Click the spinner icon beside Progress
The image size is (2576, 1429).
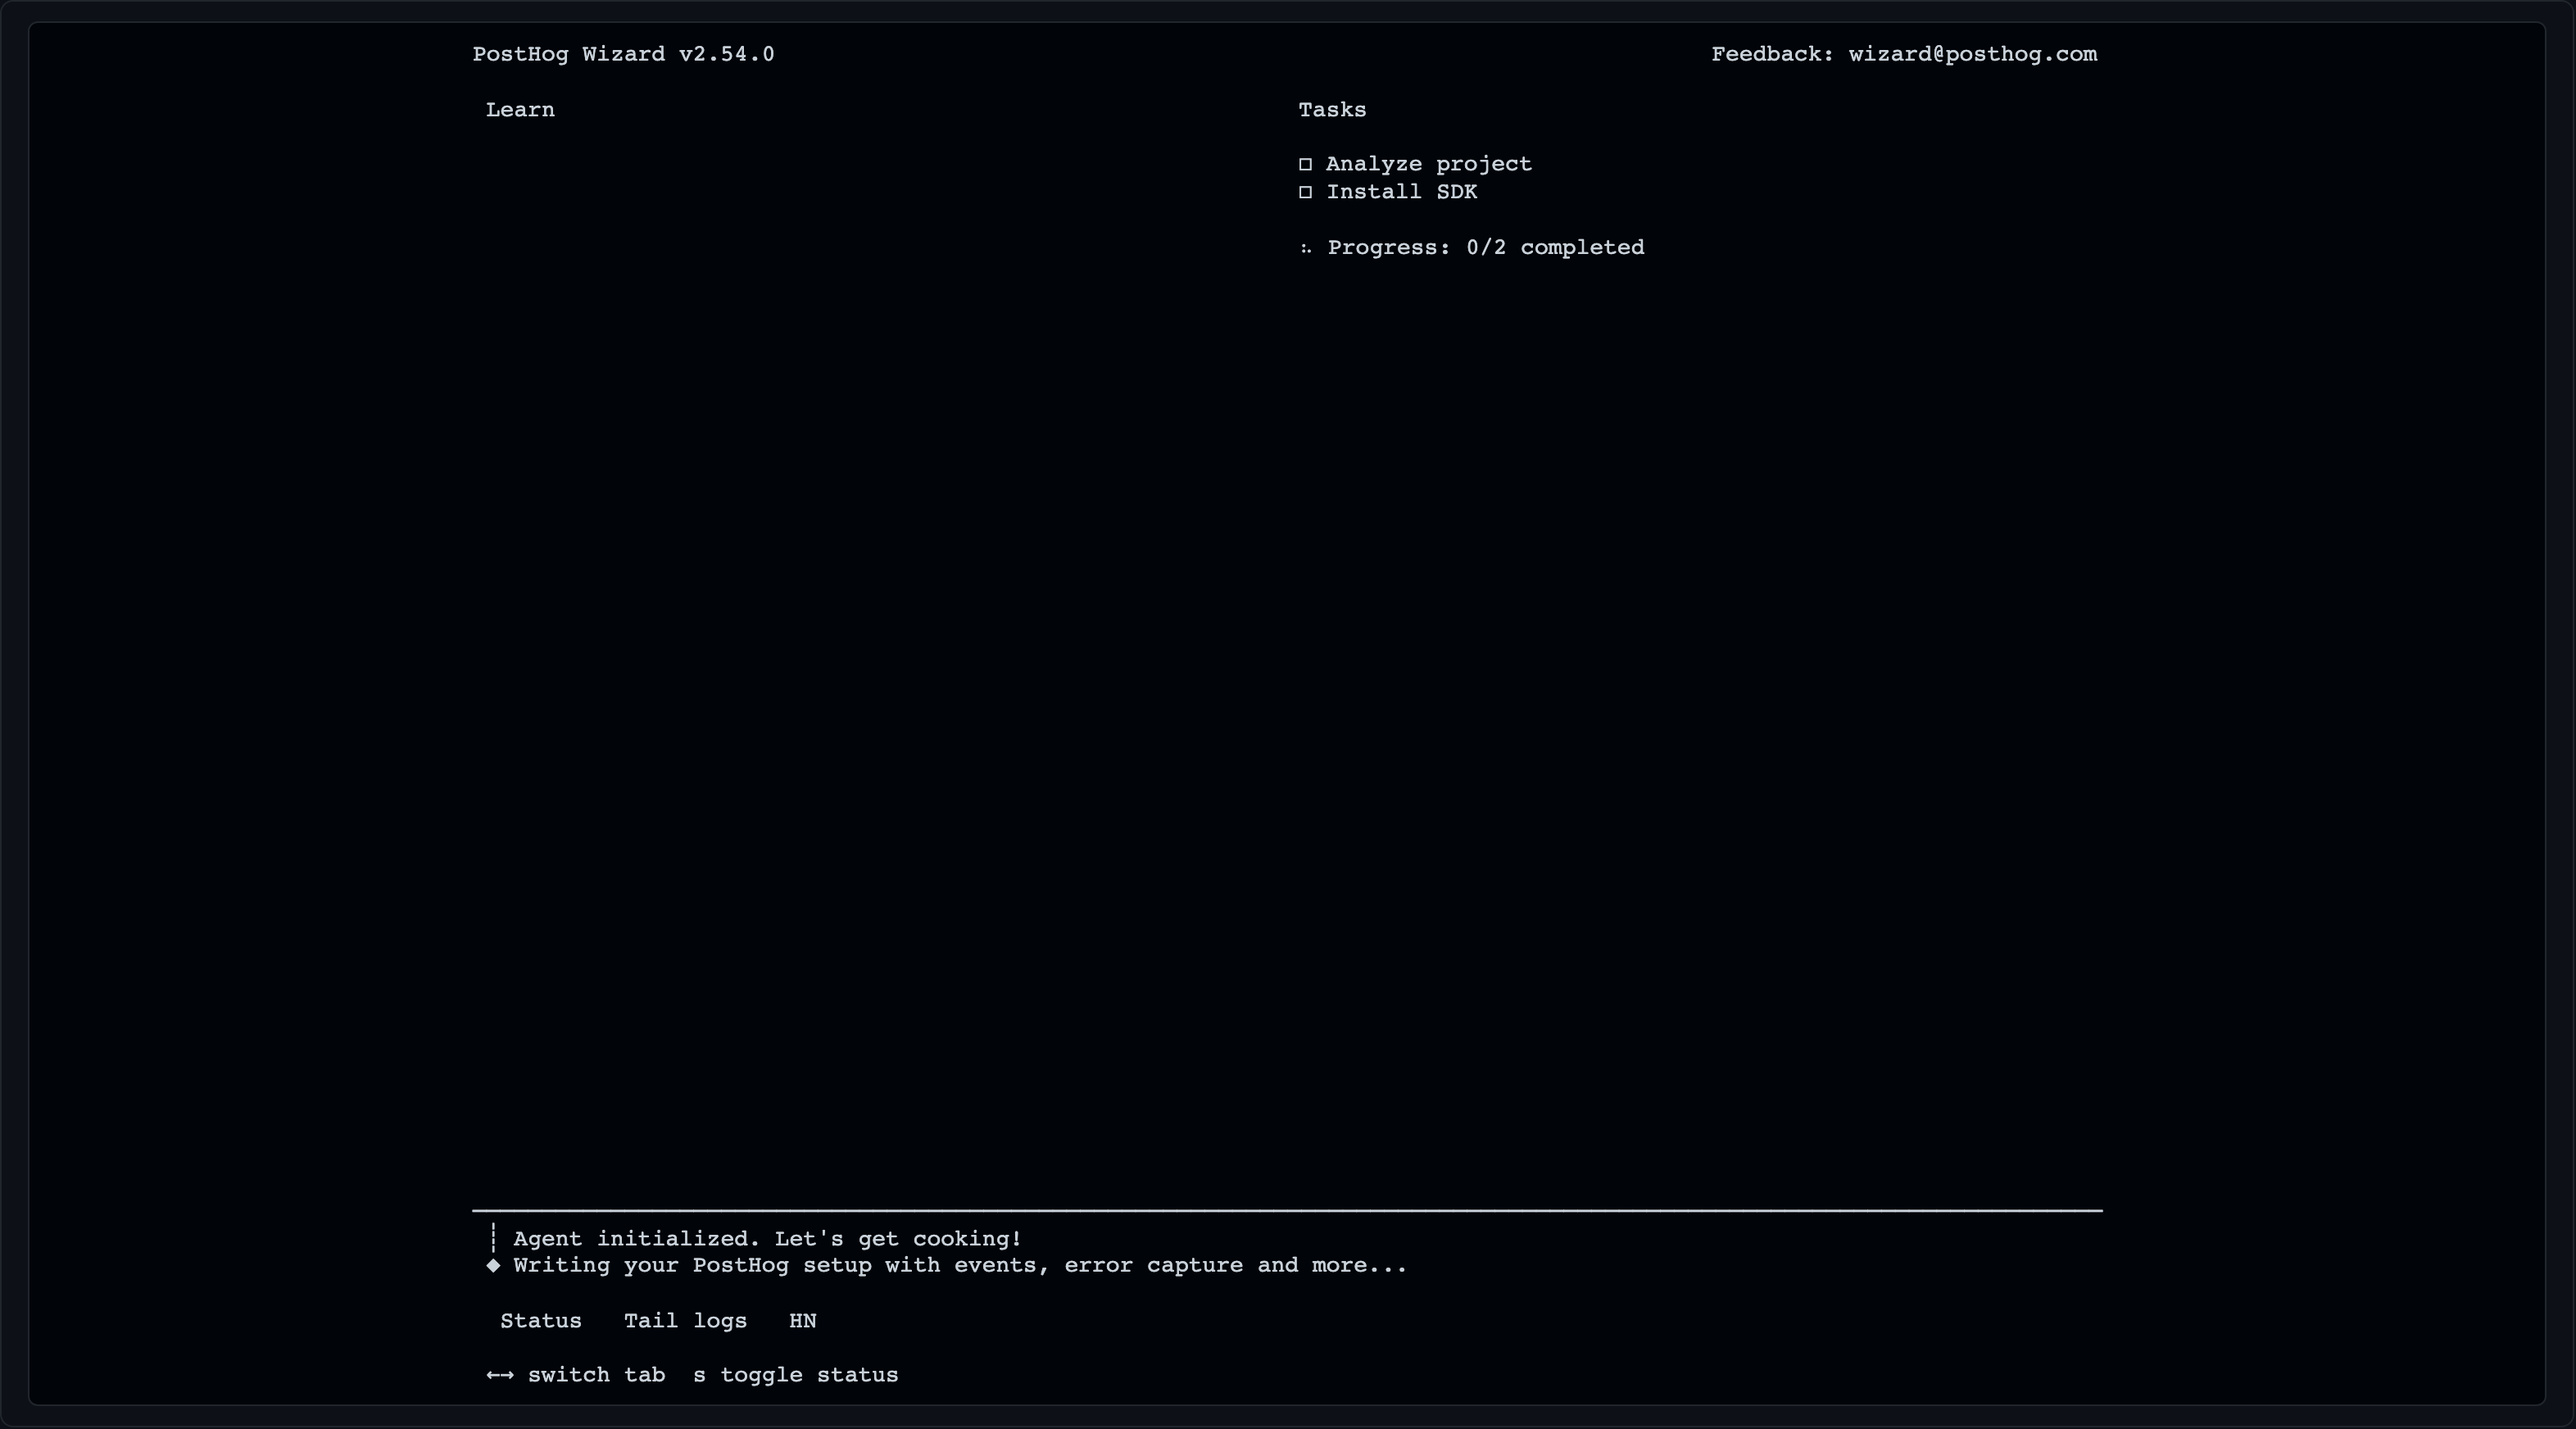[x=1305, y=248]
